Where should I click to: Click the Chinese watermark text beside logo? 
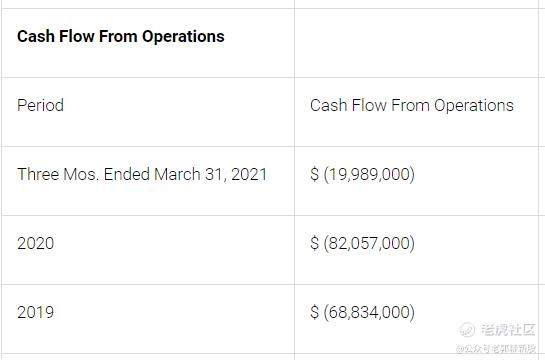tap(508, 330)
